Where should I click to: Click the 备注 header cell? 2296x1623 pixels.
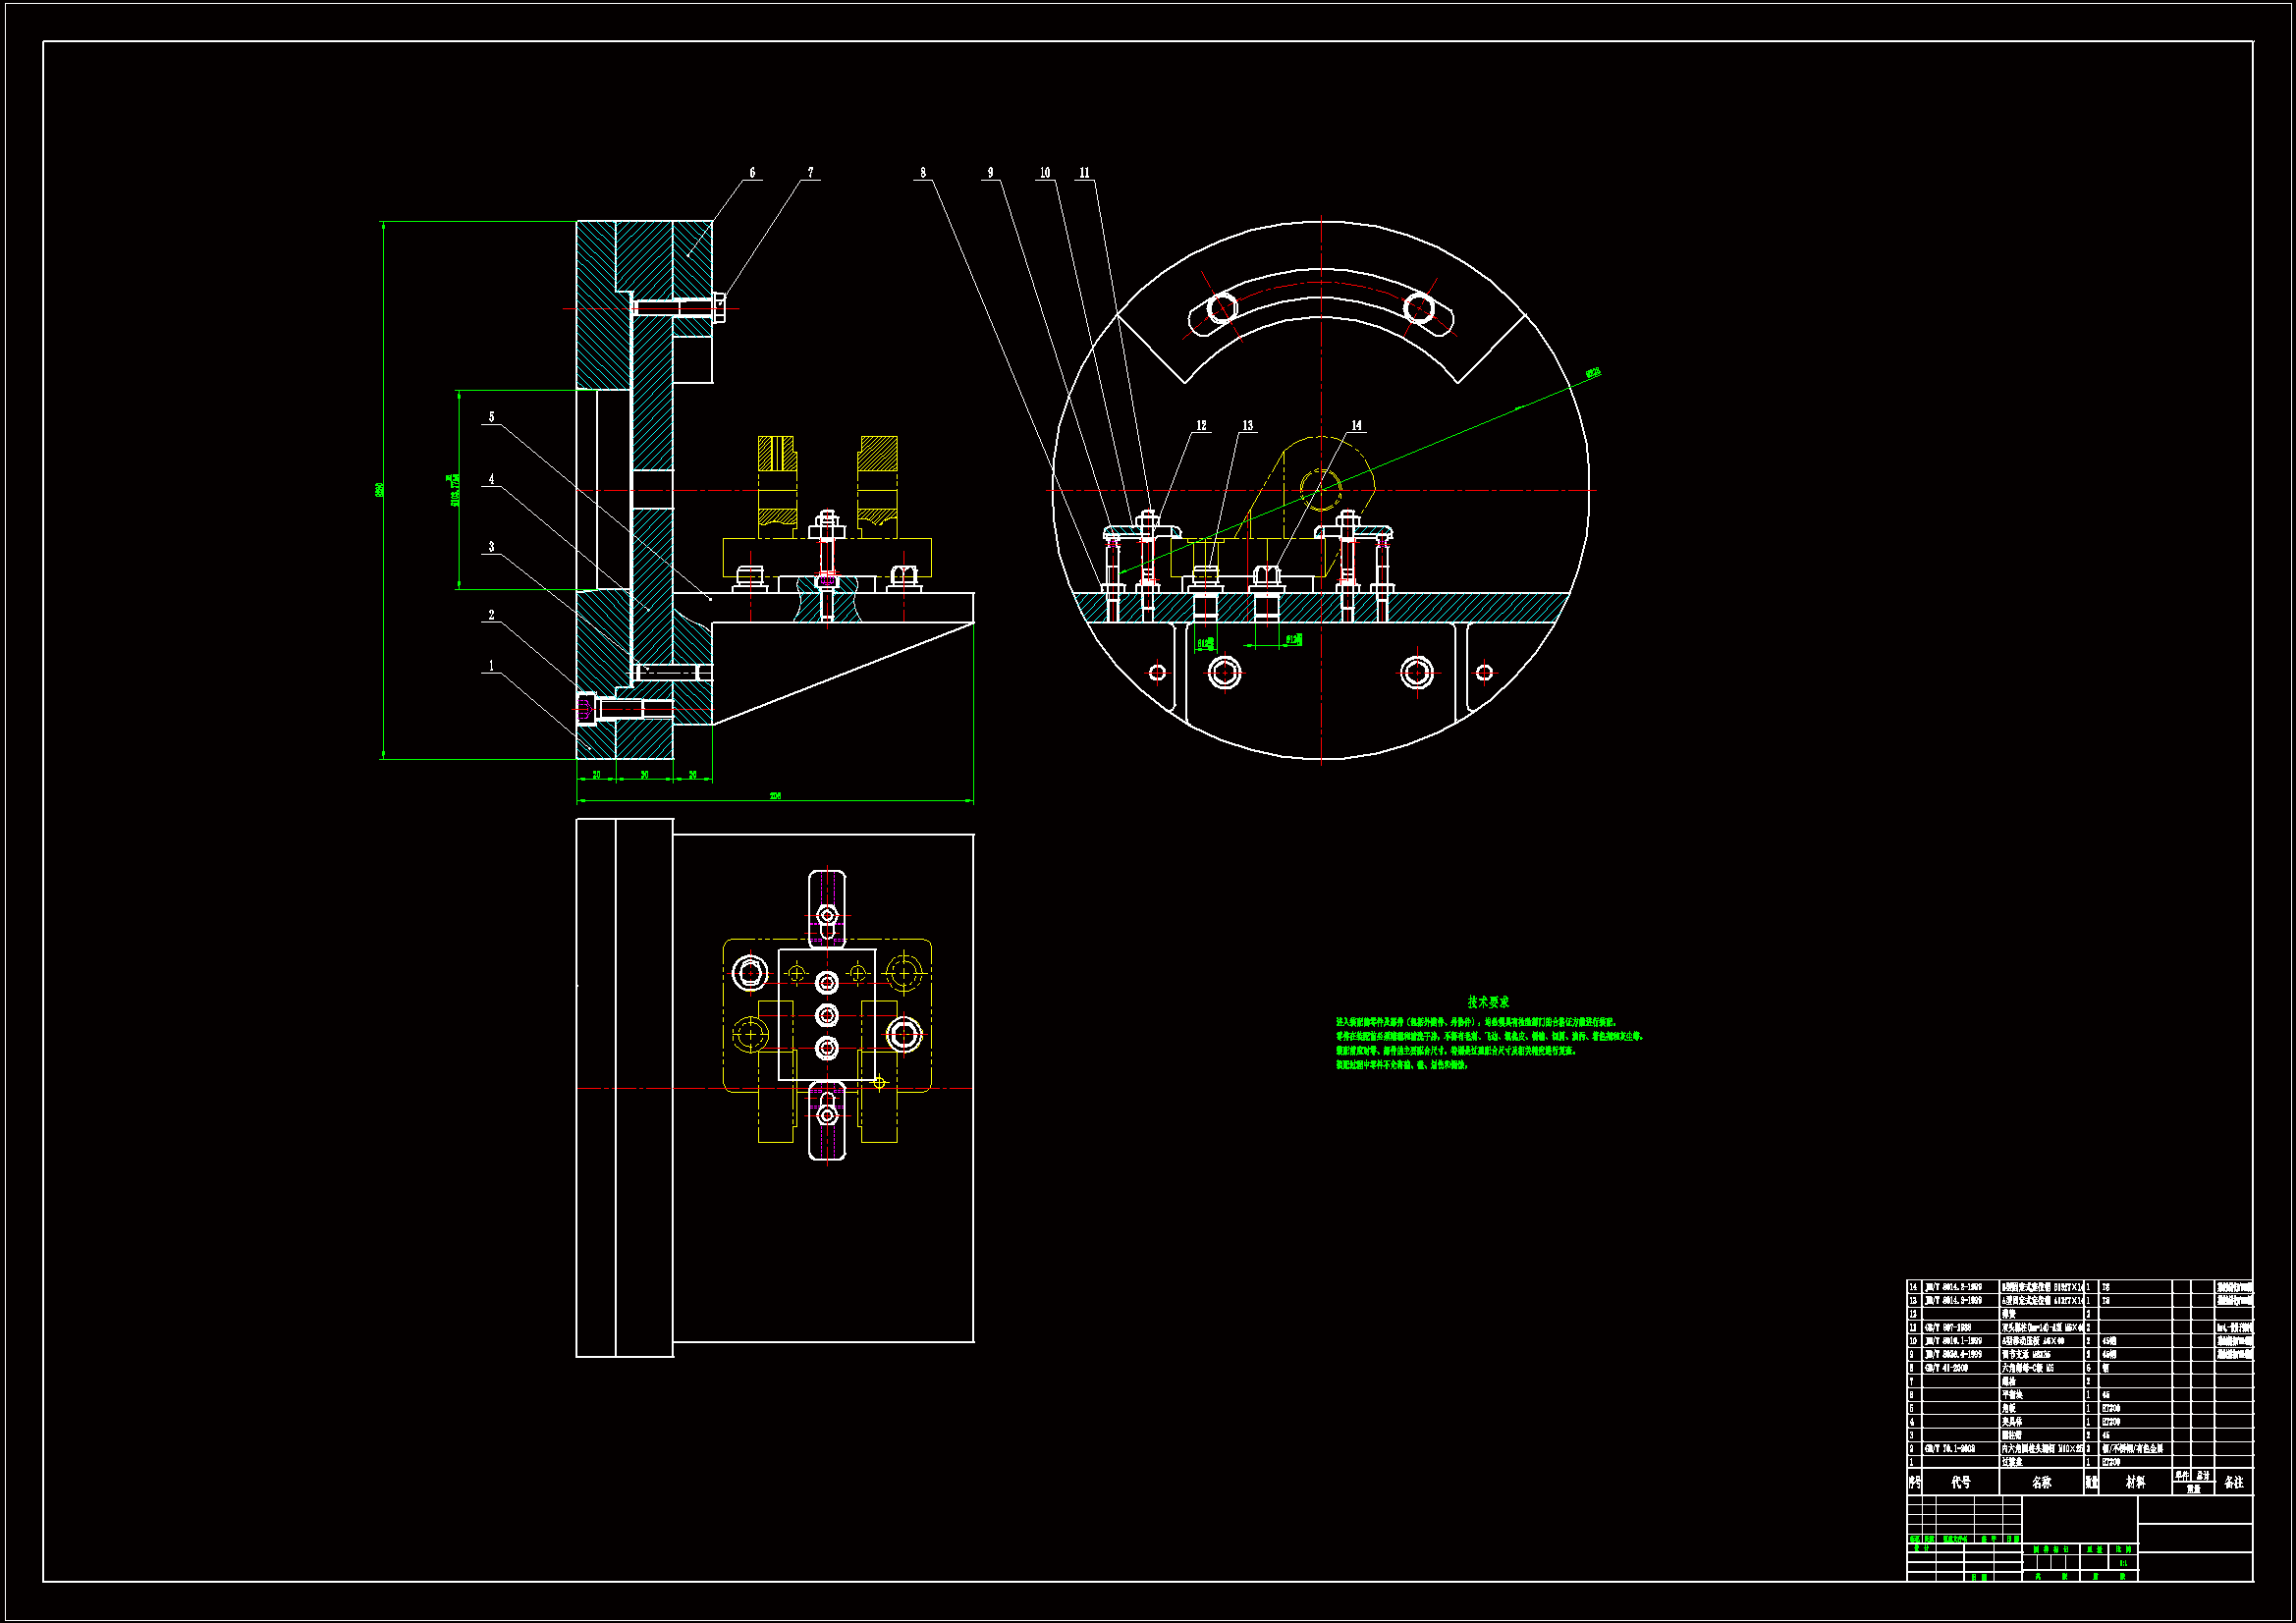(2234, 1483)
